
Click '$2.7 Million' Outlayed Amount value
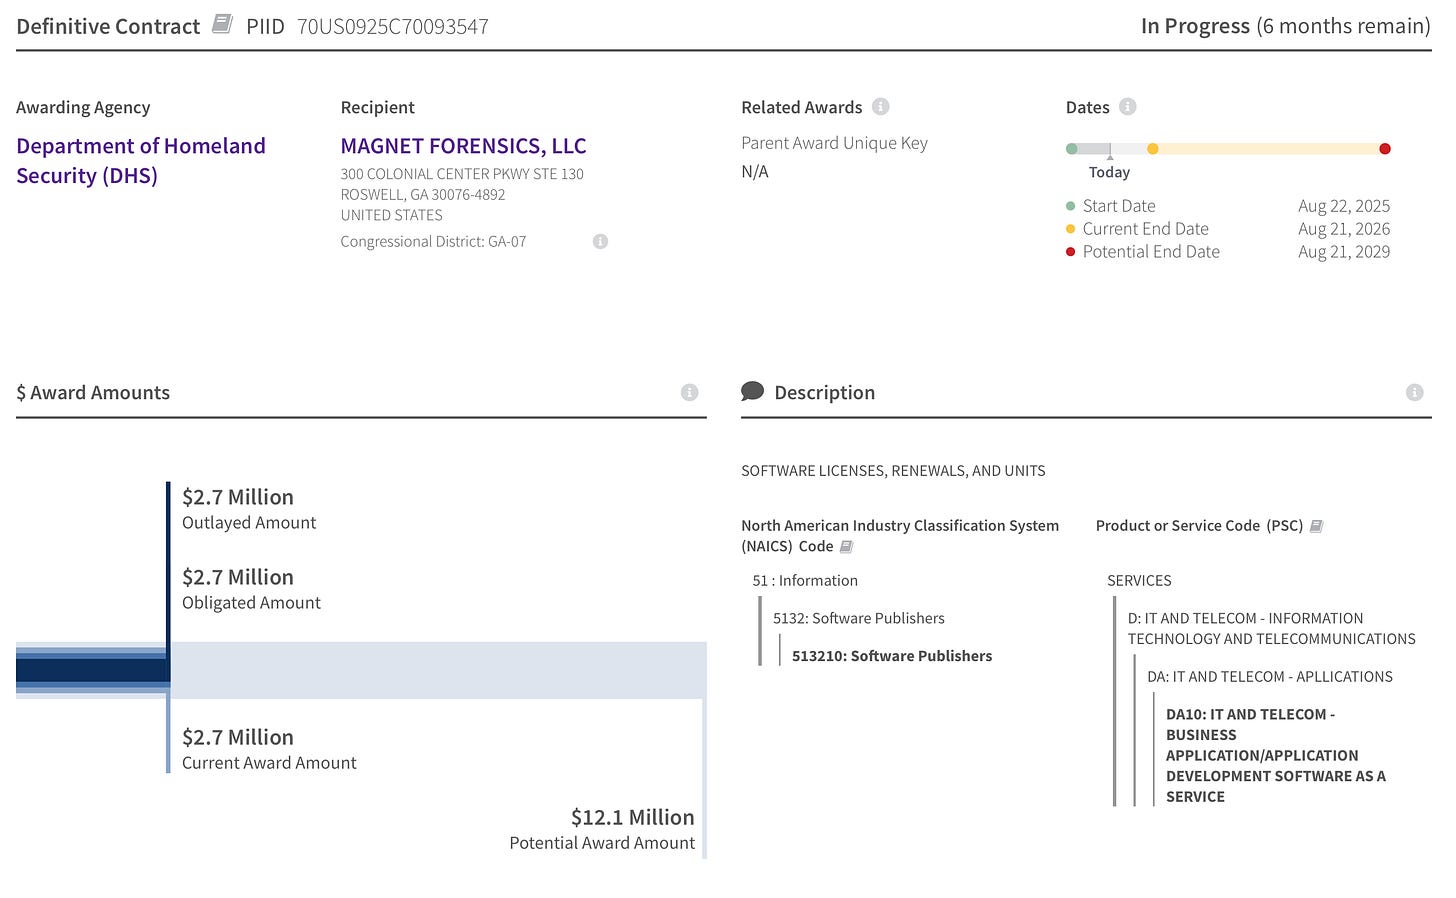[238, 497]
